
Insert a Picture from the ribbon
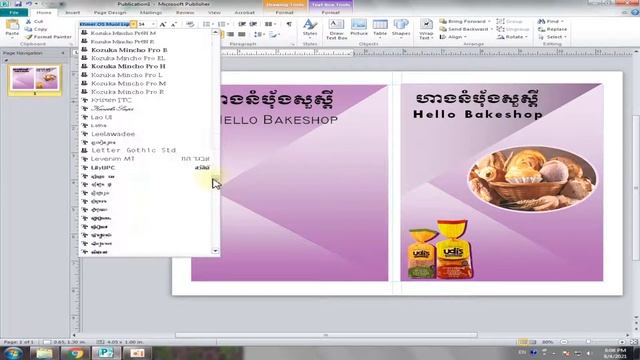[359, 29]
